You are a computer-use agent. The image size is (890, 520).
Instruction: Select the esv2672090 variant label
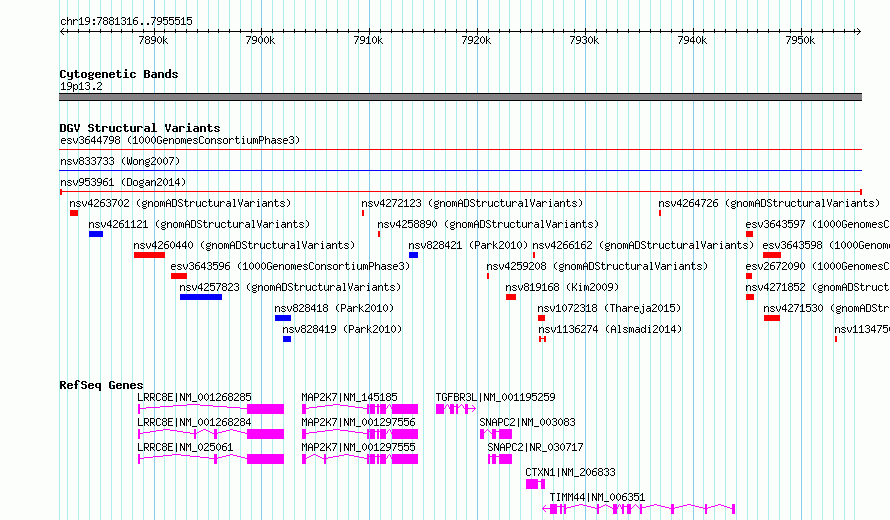click(x=817, y=266)
